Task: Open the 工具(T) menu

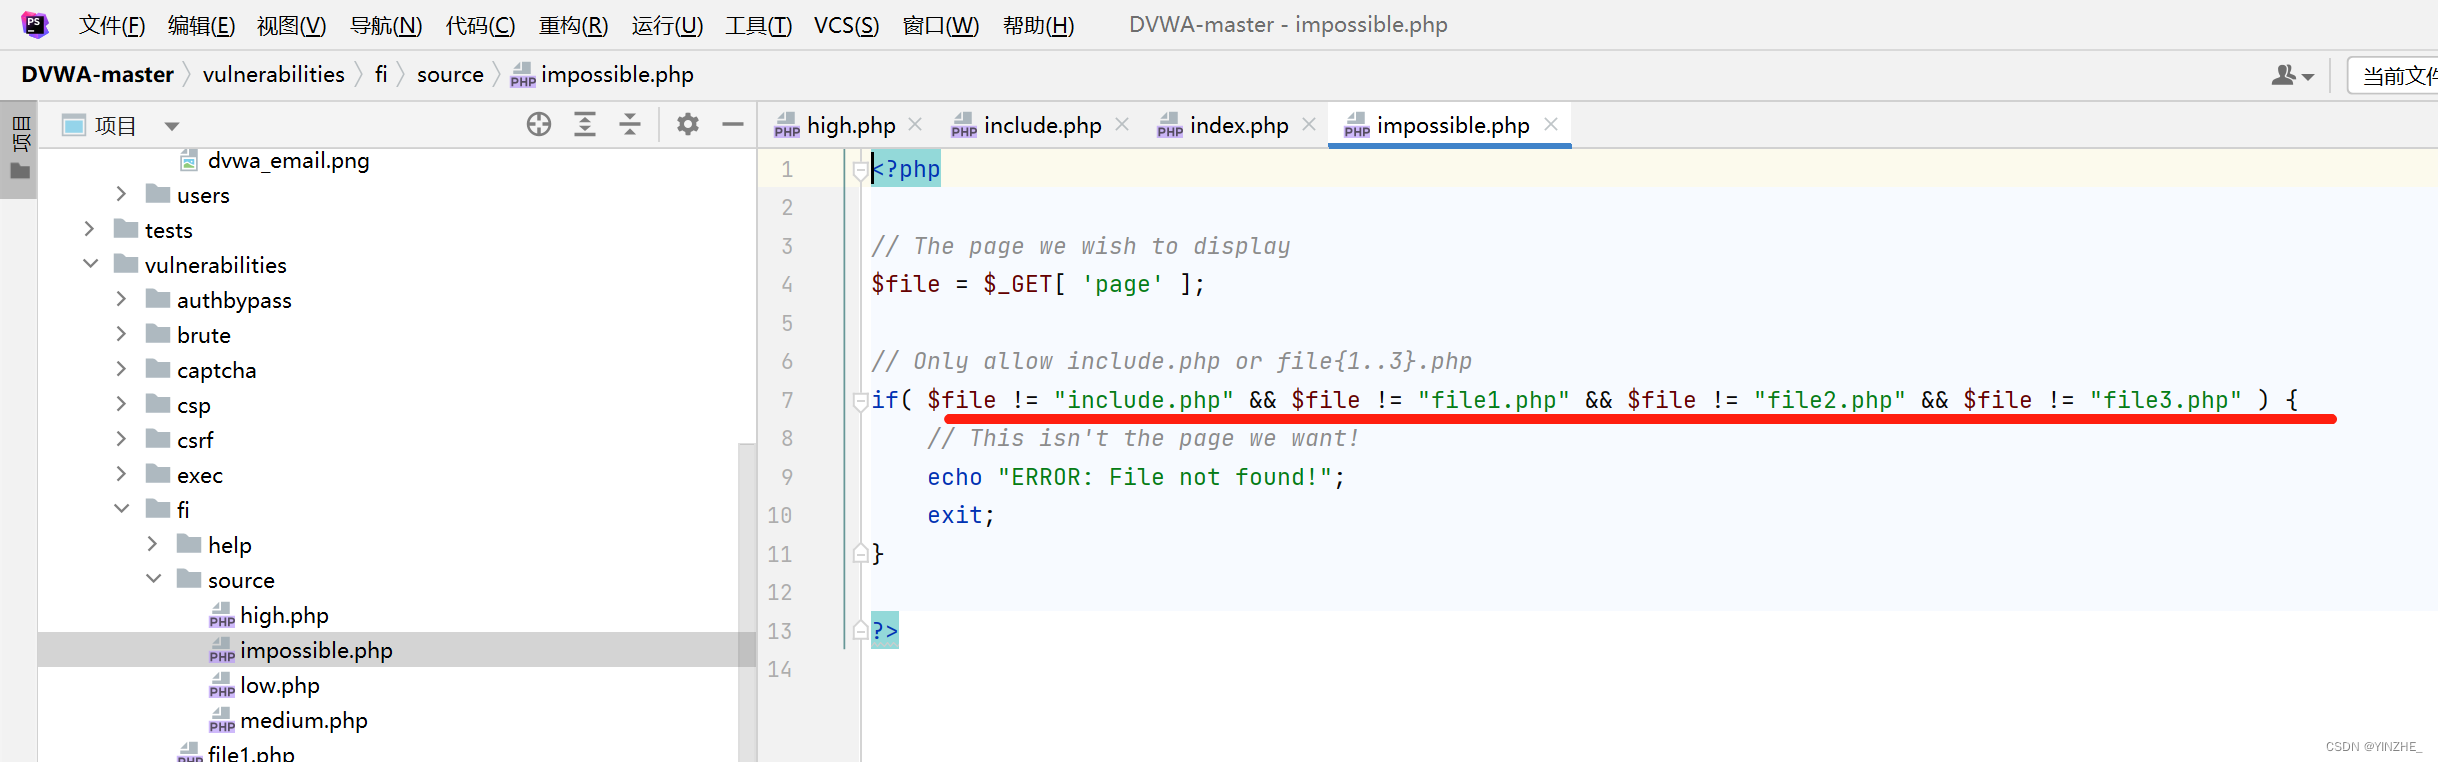Action: coord(758,25)
